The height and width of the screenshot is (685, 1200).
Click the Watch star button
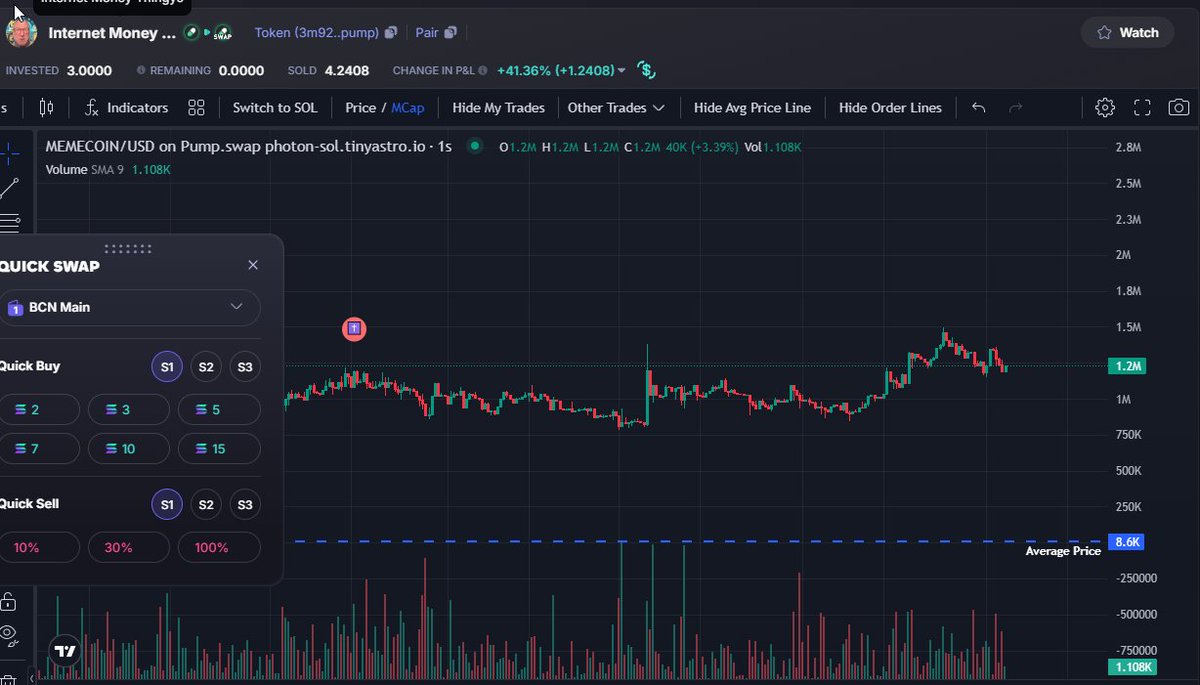(x=1128, y=32)
